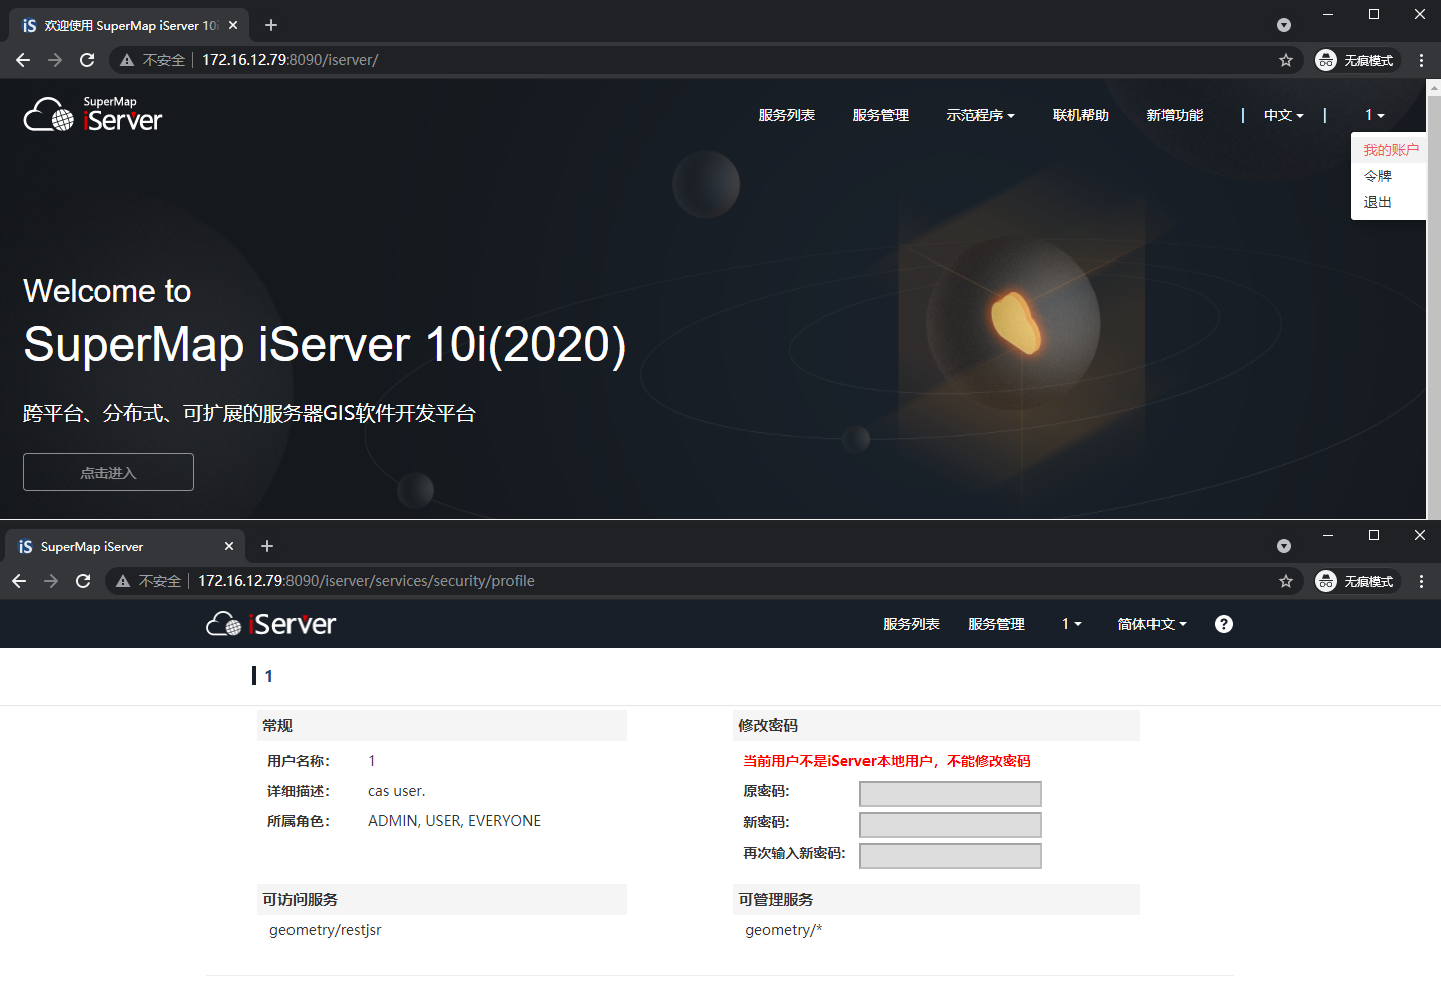Go forward in the bottom browser window
The width and height of the screenshot is (1441, 987).
tap(51, 581)
